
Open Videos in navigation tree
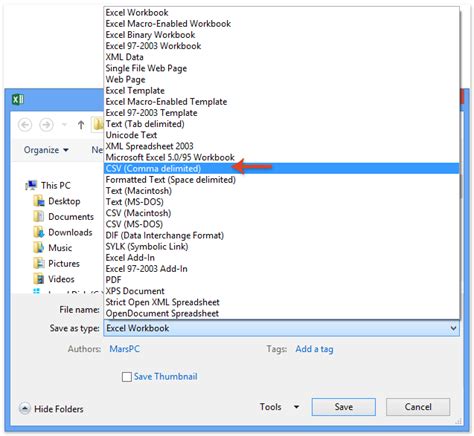pos(61,279)
